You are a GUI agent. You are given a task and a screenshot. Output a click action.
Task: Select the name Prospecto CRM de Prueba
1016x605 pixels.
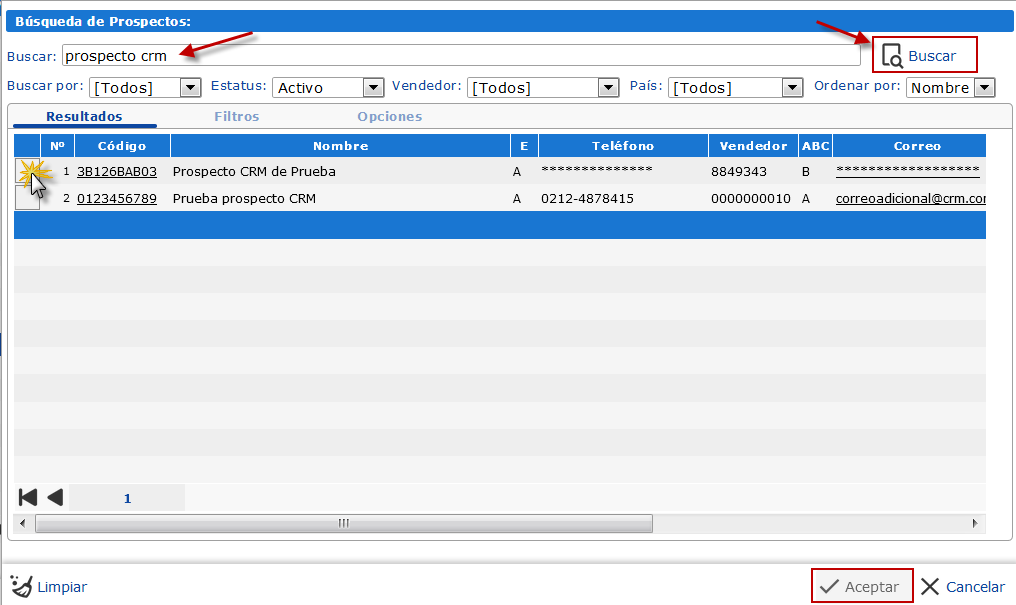point(254,172)
